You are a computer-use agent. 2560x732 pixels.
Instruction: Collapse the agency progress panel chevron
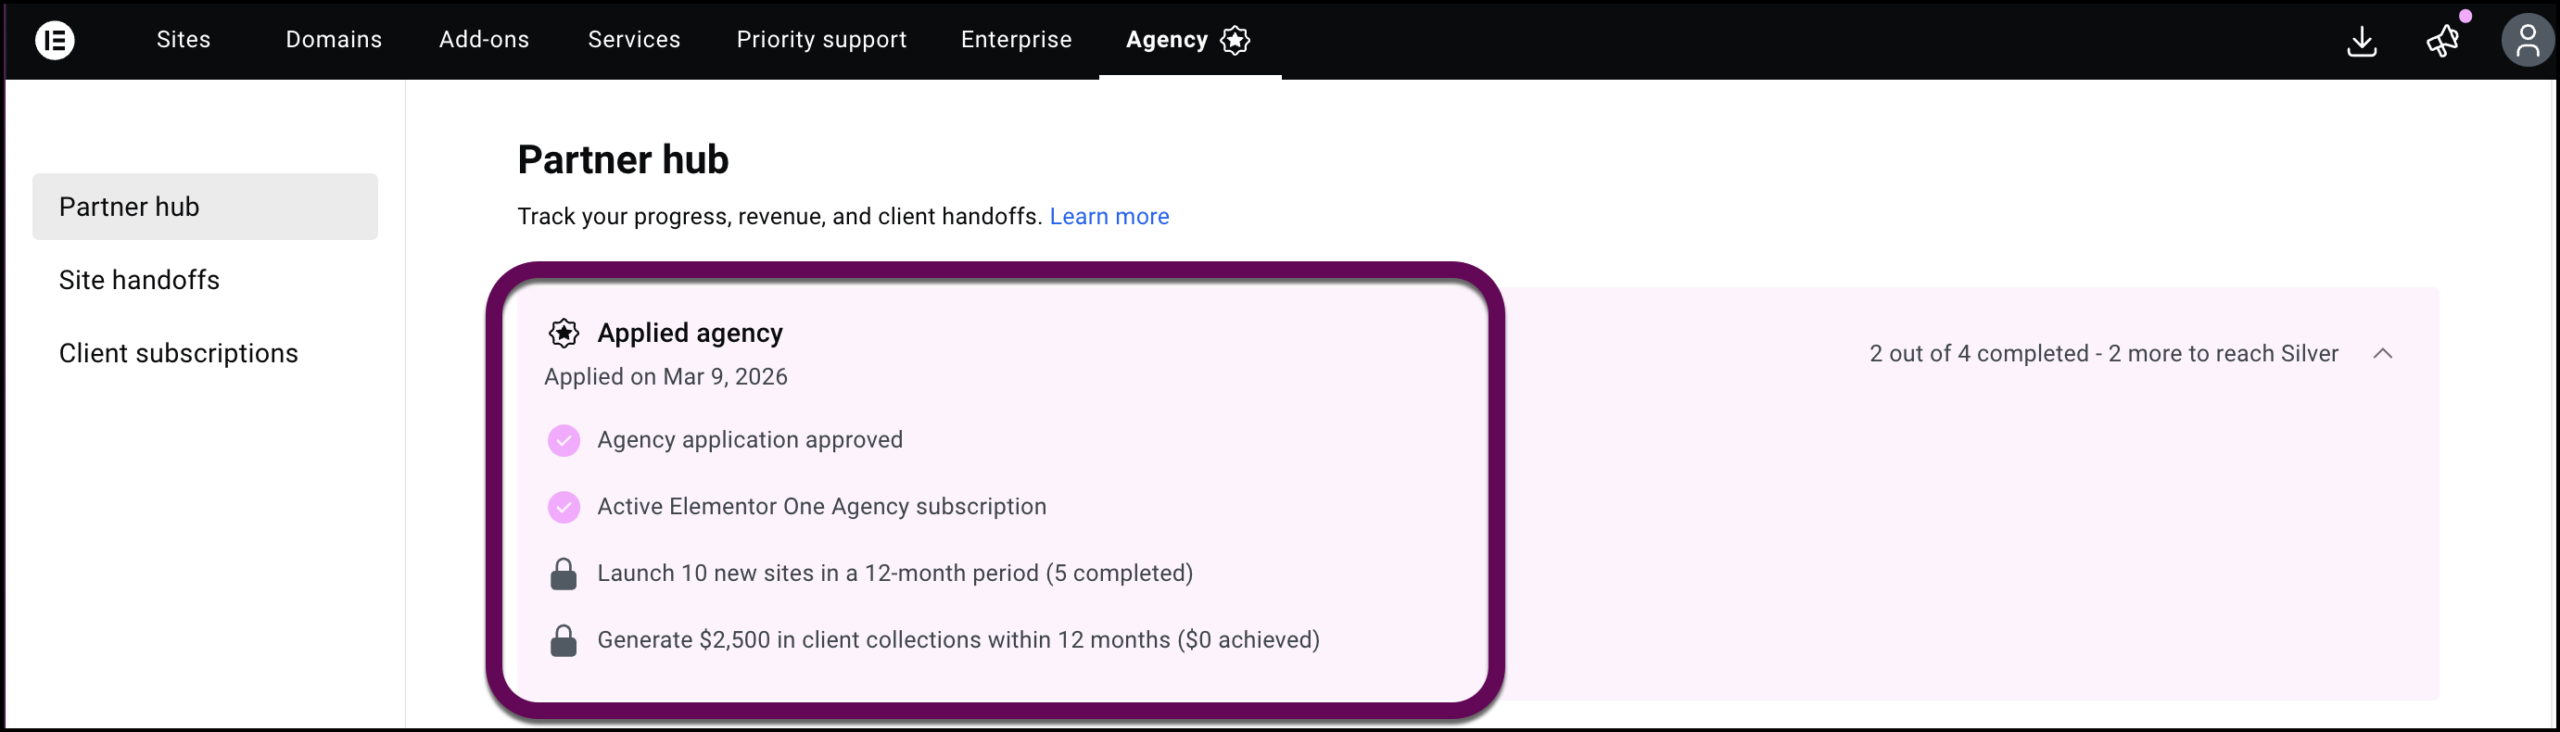(2383, 354)
